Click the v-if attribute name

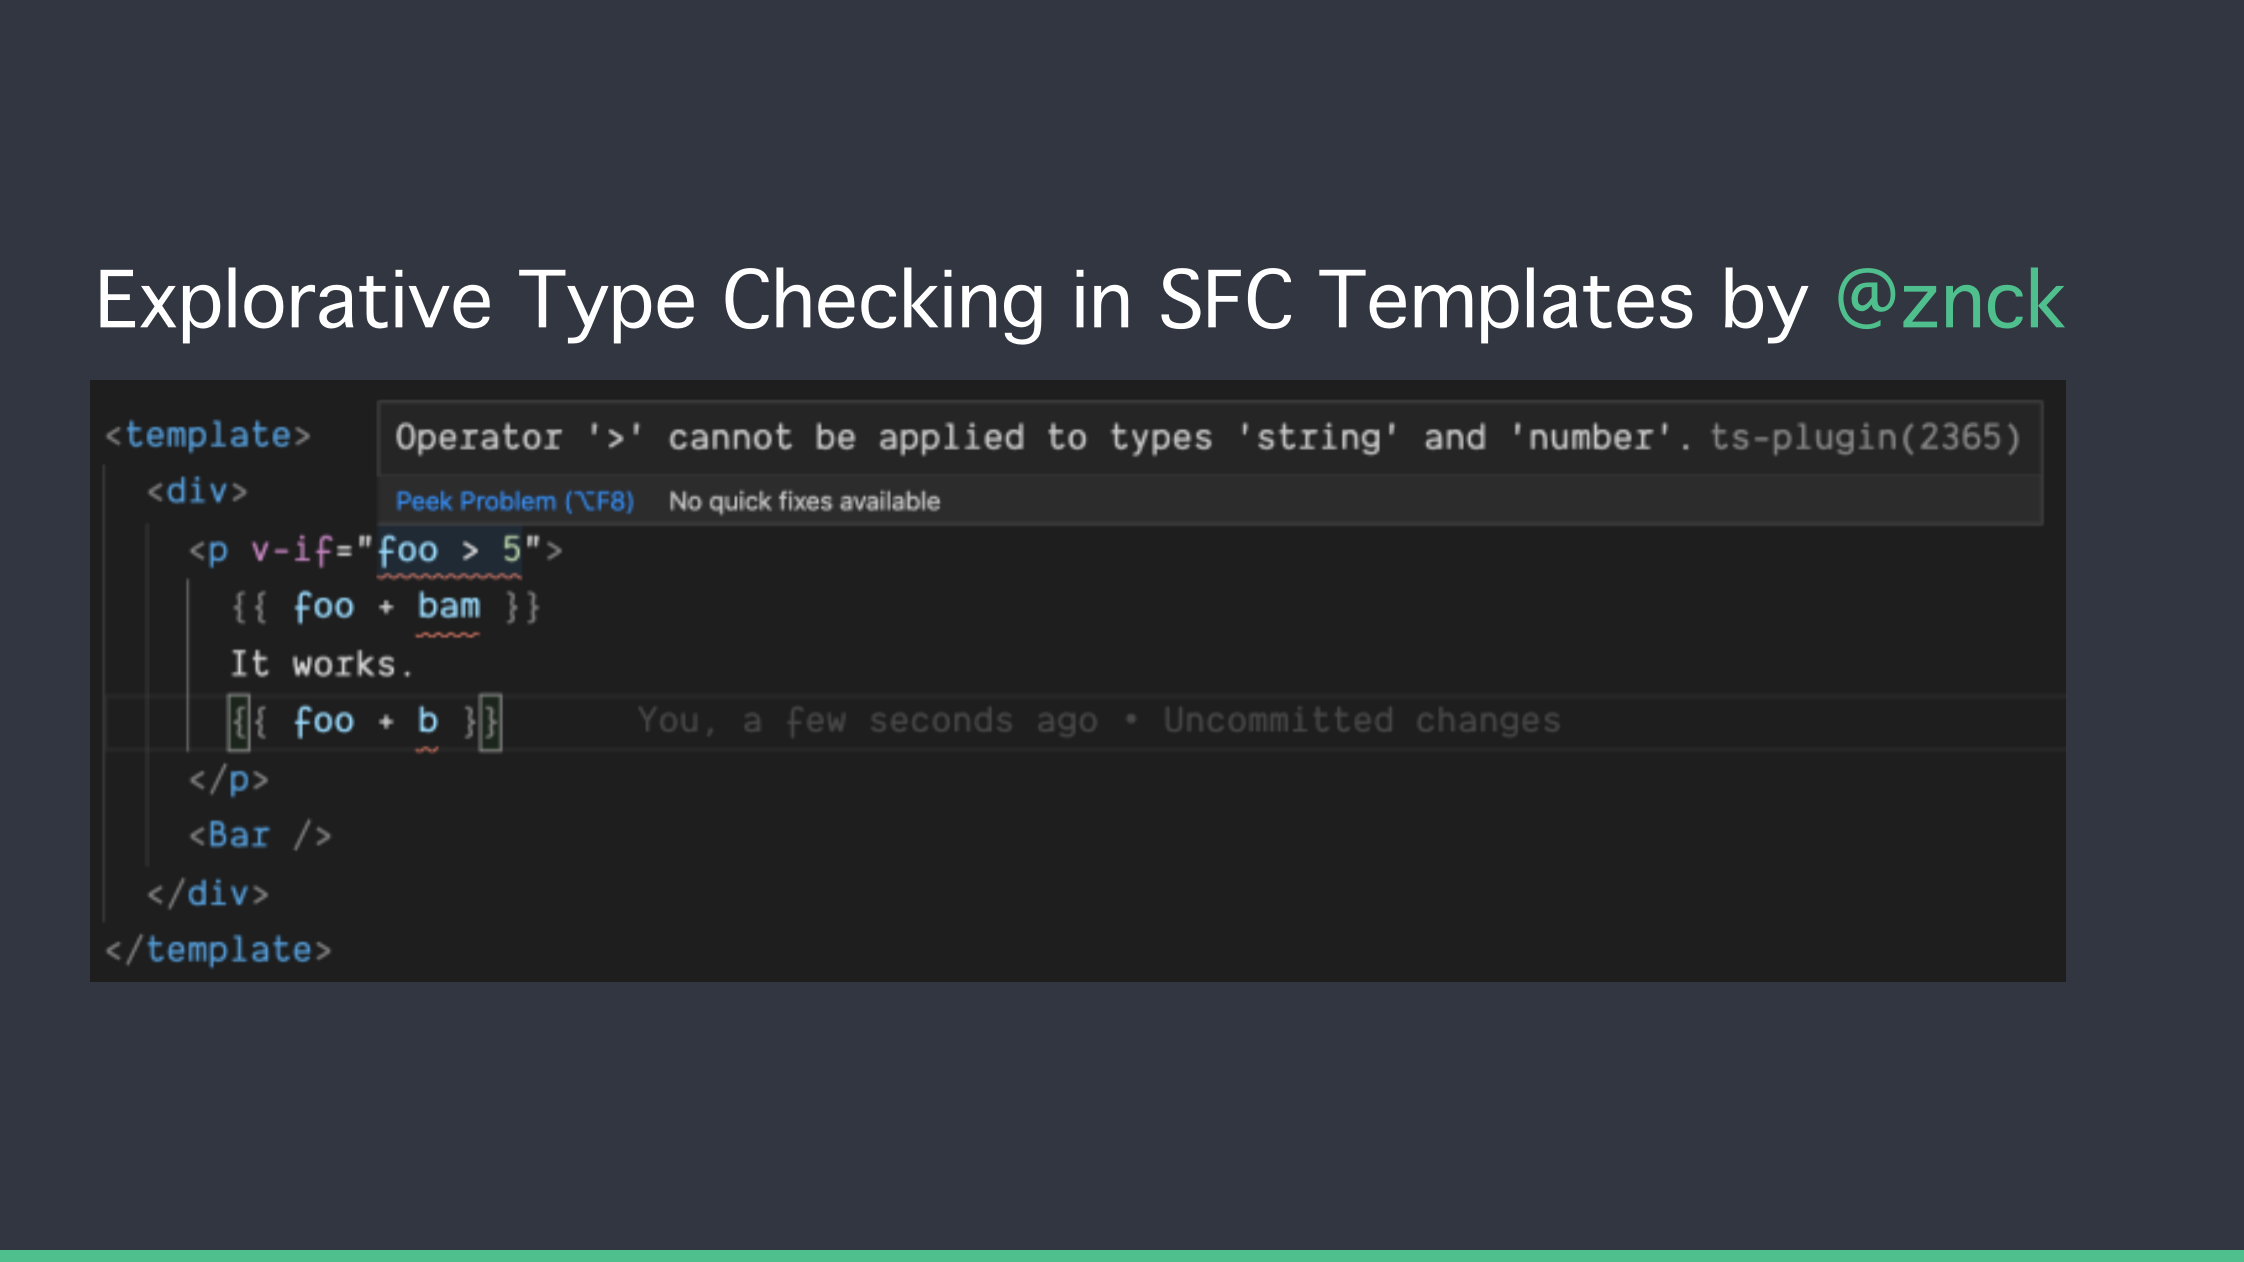pyautogui.click(x=291, y=550)
